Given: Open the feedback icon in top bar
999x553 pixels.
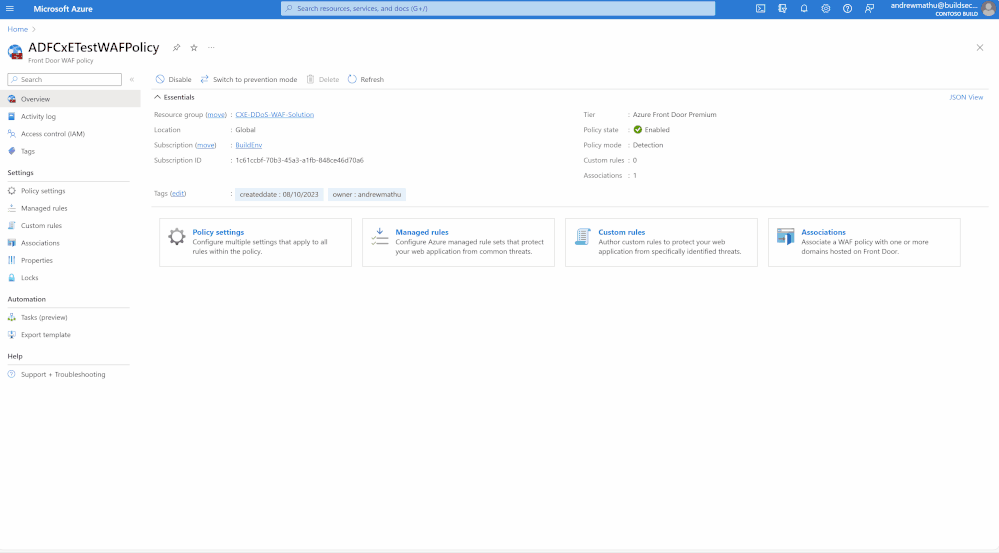Looking at the screenshot, I should (x=869, y=9).
